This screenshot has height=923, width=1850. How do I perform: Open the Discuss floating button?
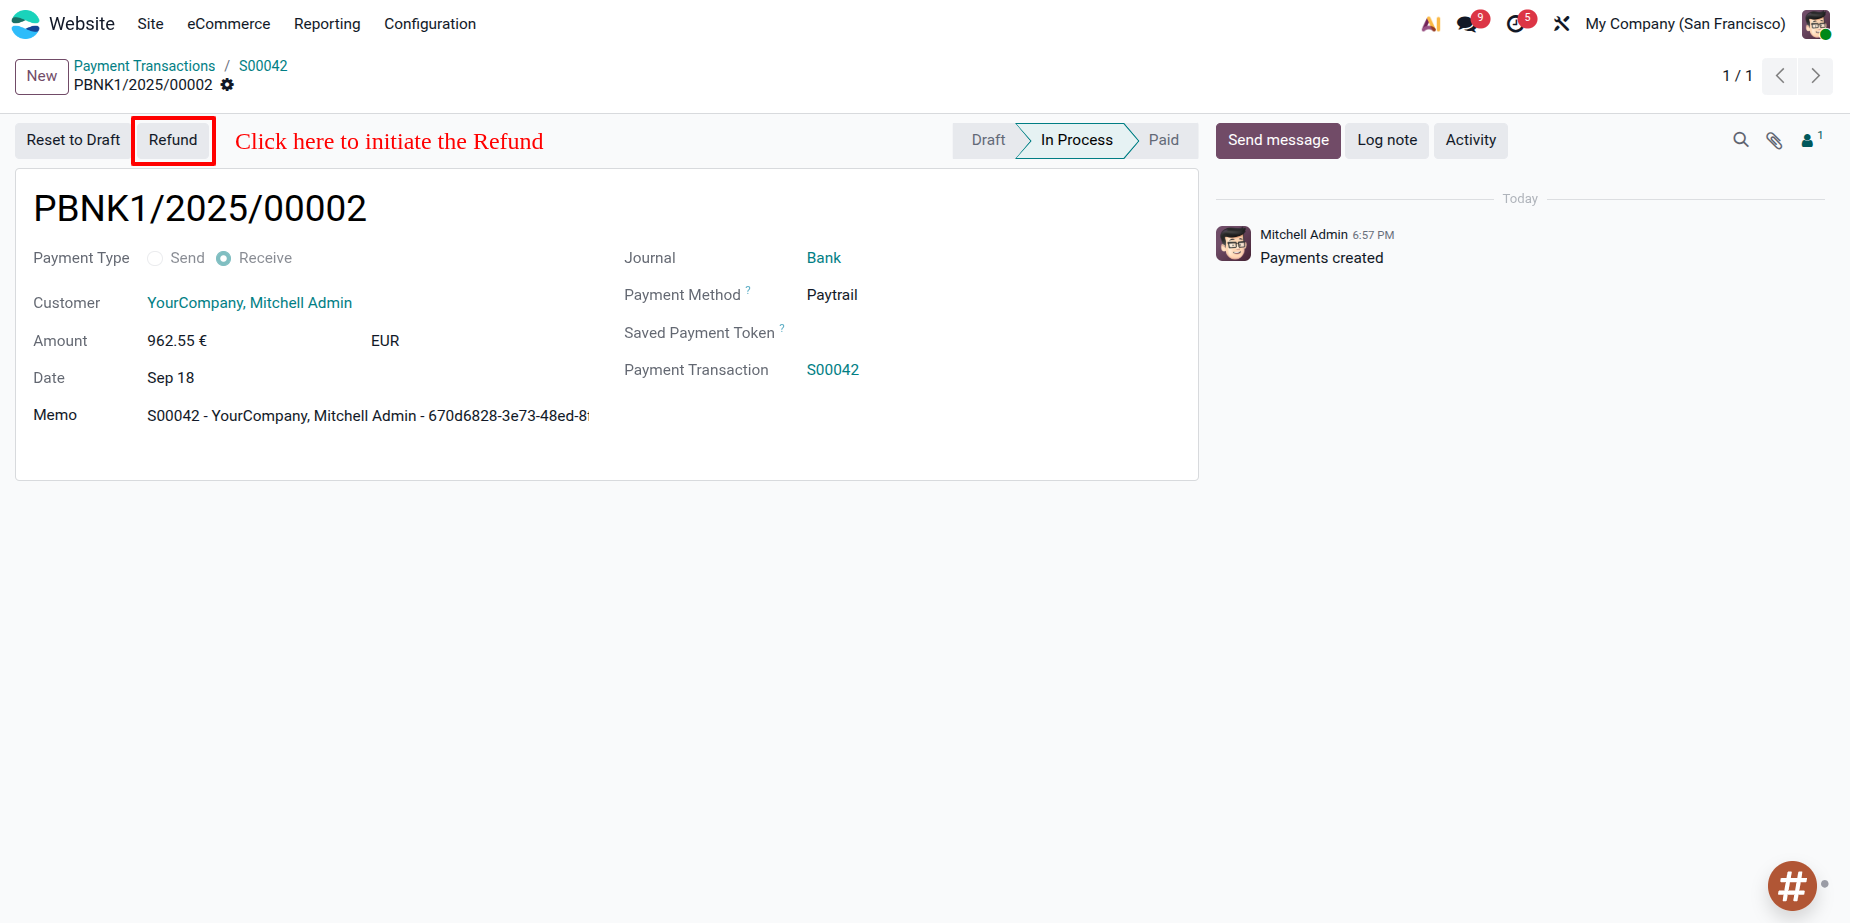click(1791, 886)
